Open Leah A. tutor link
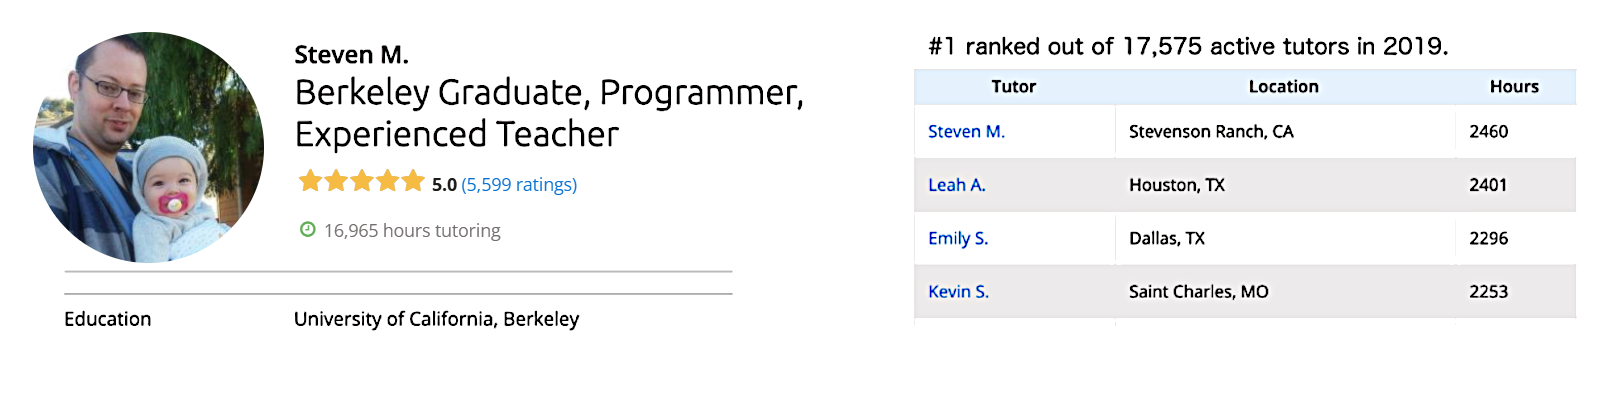This screenshot has height=400, width=1600. tap(956, 185)
